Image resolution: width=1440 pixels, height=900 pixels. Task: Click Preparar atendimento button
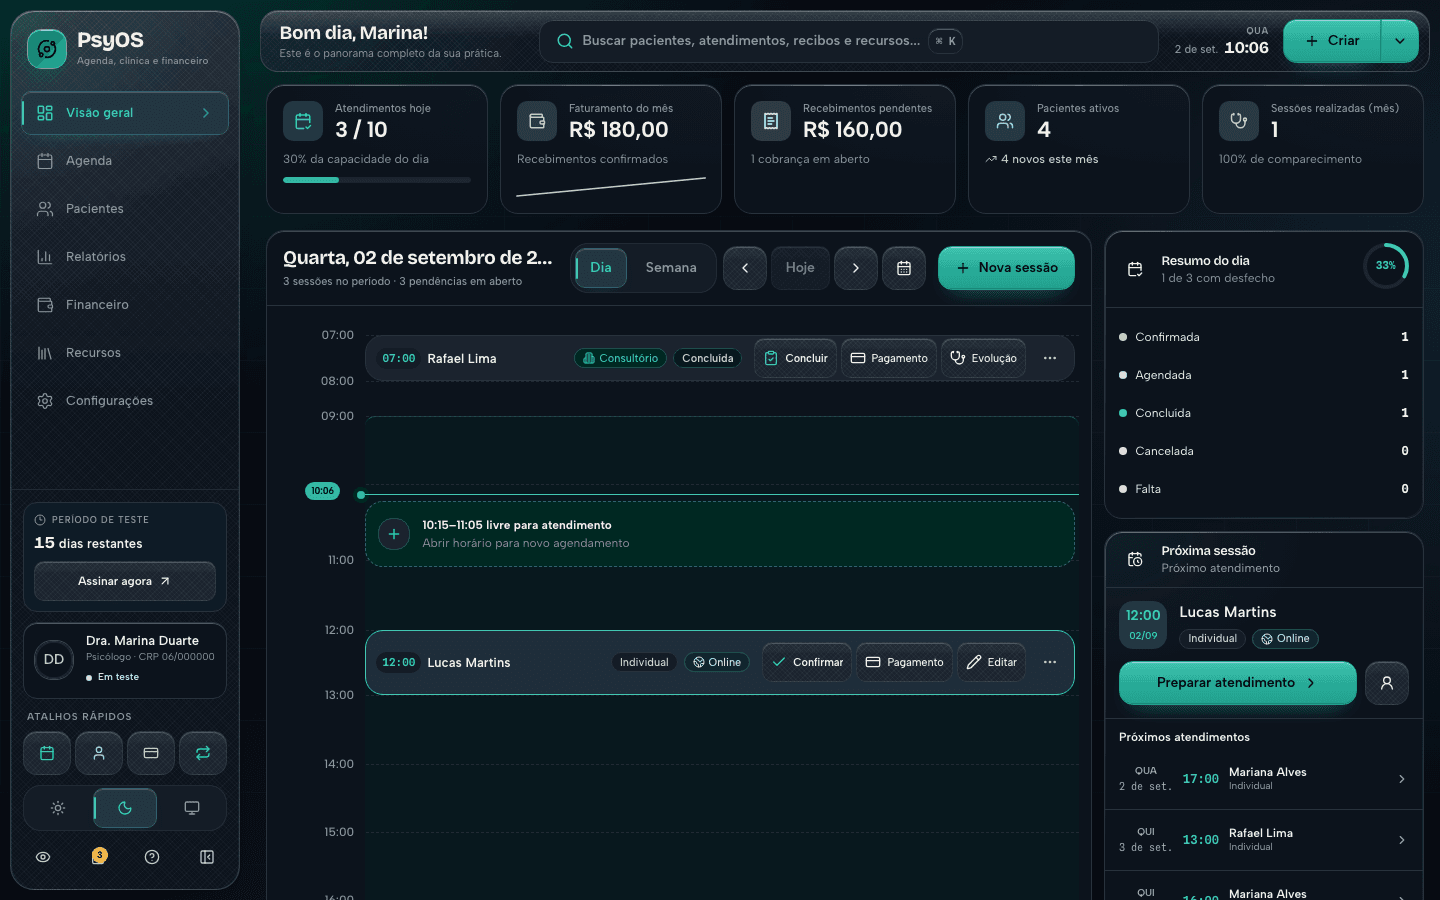pyautogui.click(x=1237, y=683)
